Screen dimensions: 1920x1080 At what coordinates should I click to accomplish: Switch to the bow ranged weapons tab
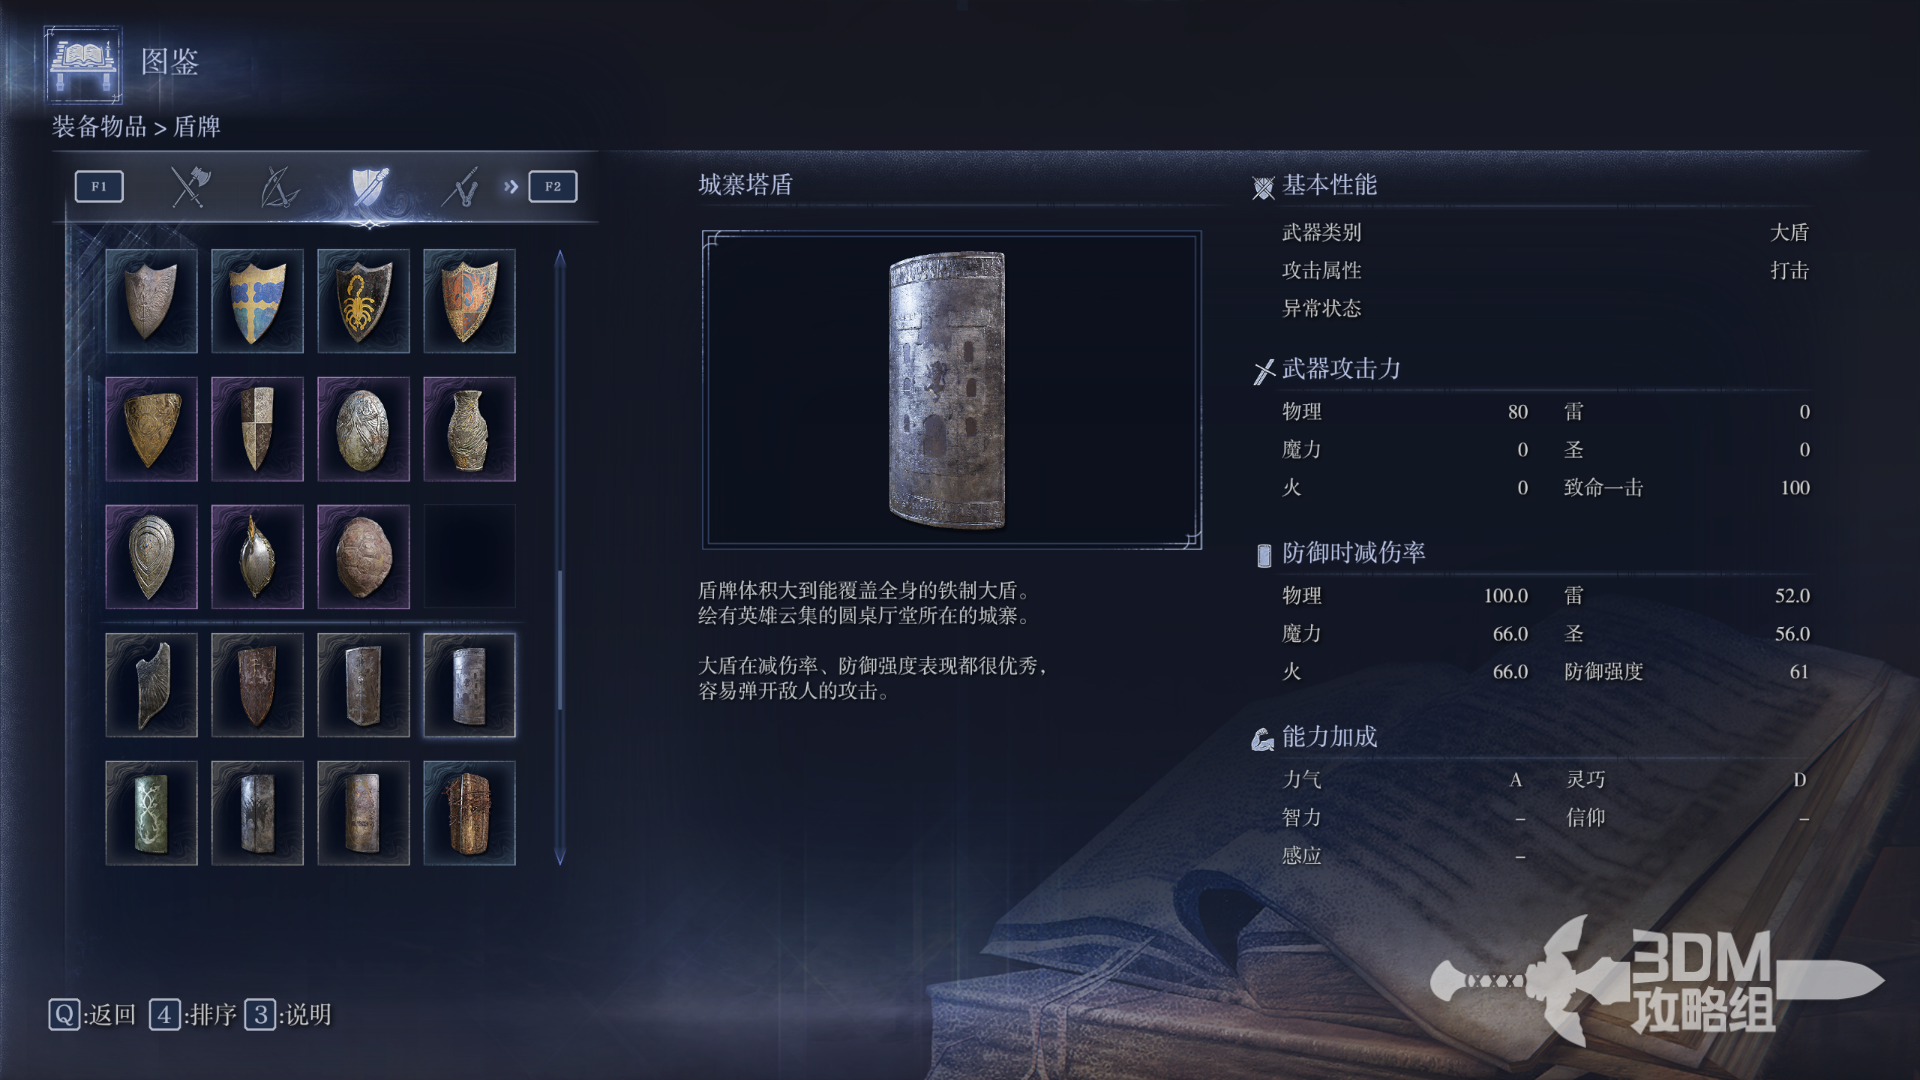pos(279,187)
